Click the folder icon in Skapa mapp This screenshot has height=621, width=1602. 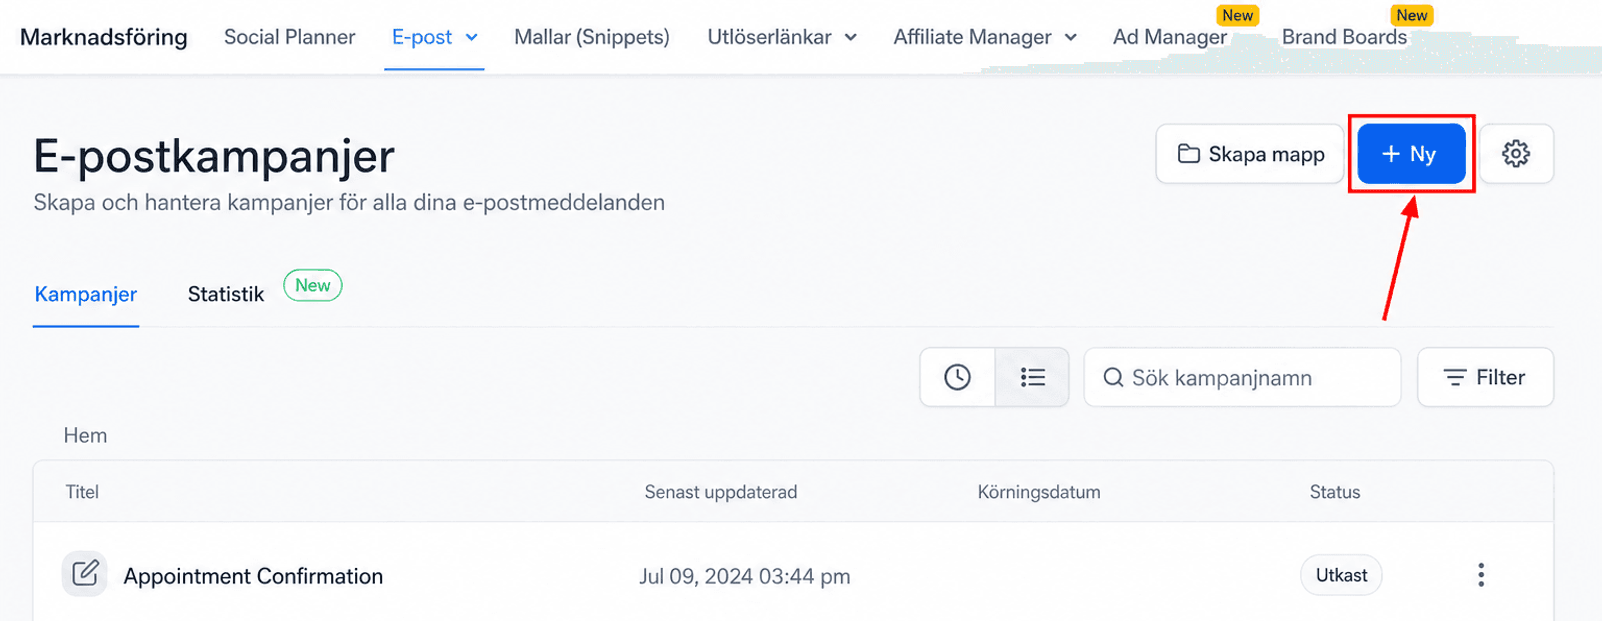pos(1188,154)
